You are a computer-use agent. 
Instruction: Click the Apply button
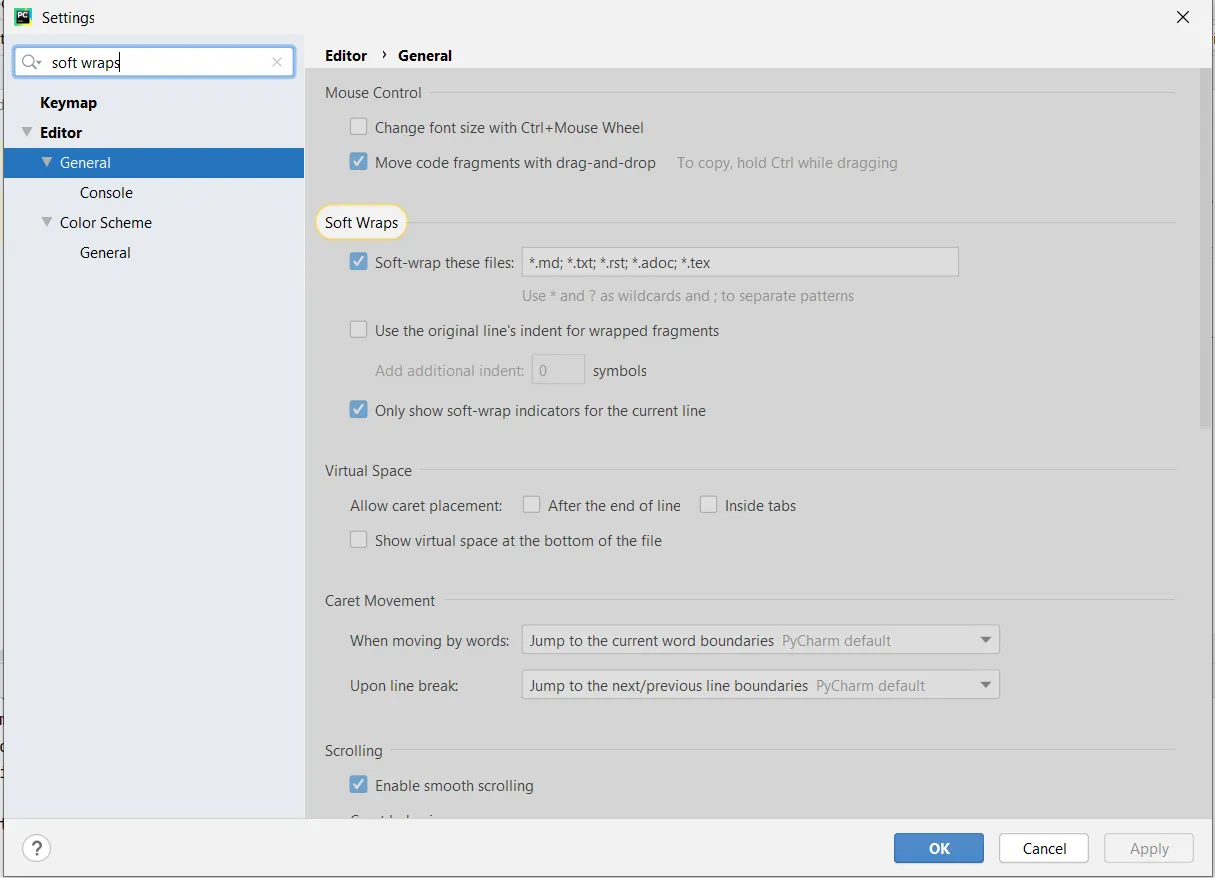pyautogui.click(x=1149, y=848)
